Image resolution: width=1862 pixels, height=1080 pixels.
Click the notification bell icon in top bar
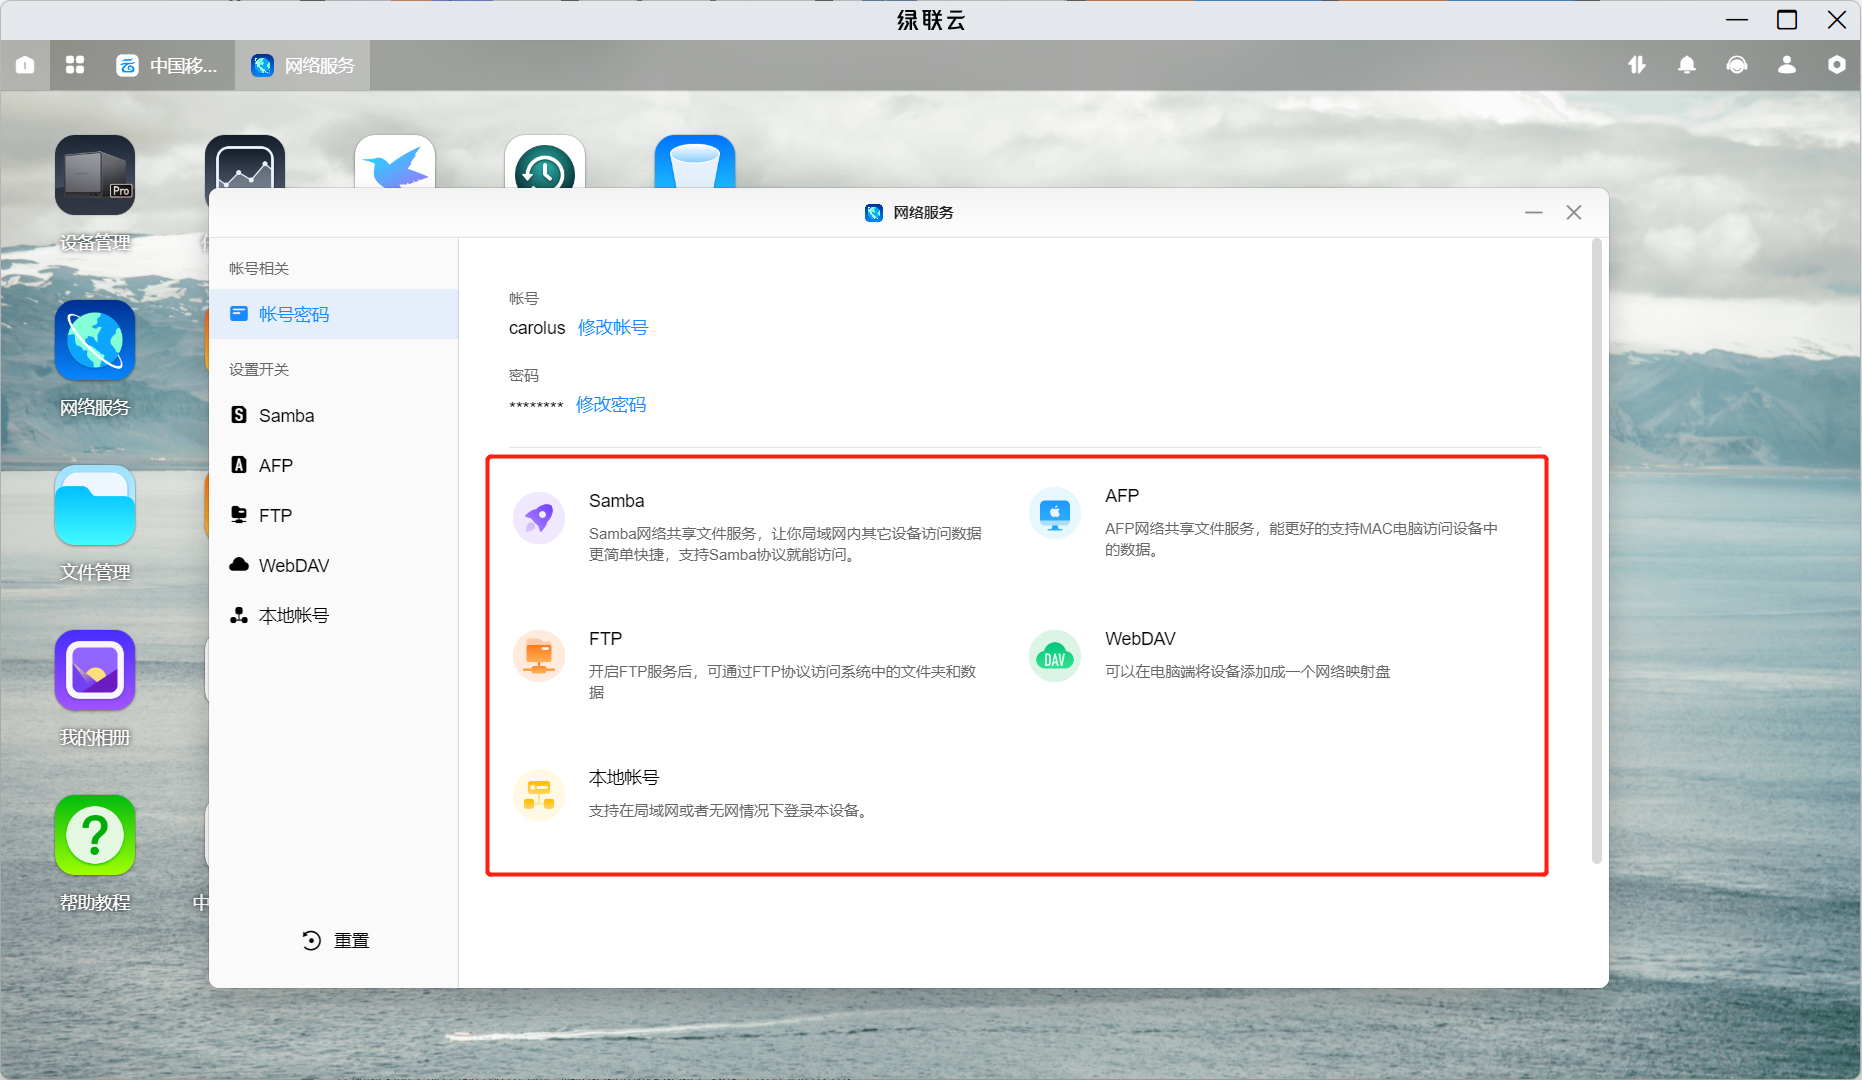(x=1686, y=65)
